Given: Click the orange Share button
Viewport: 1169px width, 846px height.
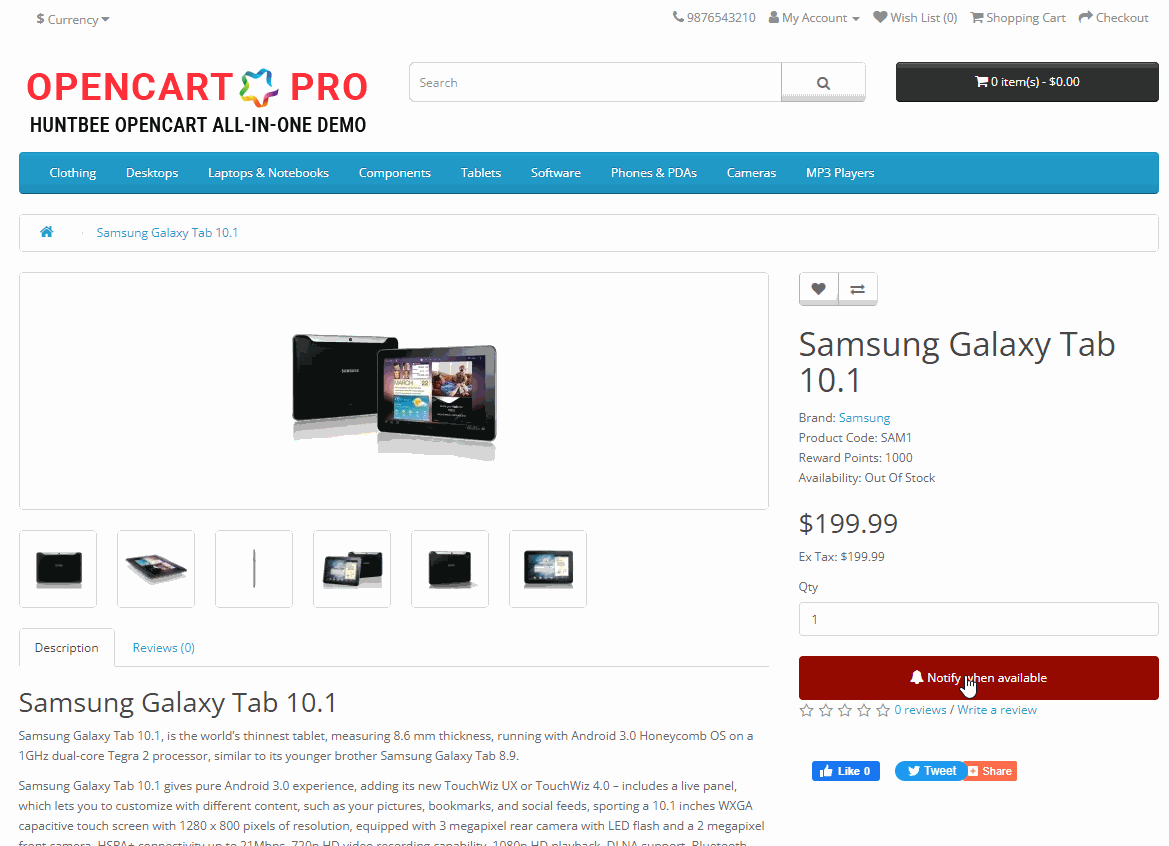Looking at the screenshot, I should (x=991, y=771).
